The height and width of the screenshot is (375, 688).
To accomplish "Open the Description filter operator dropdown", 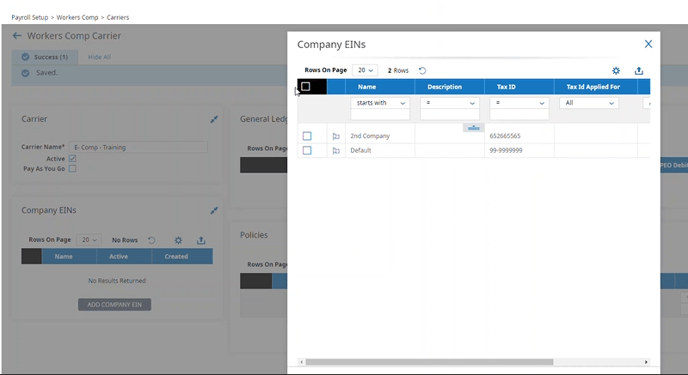I will (x=450, y=103).
